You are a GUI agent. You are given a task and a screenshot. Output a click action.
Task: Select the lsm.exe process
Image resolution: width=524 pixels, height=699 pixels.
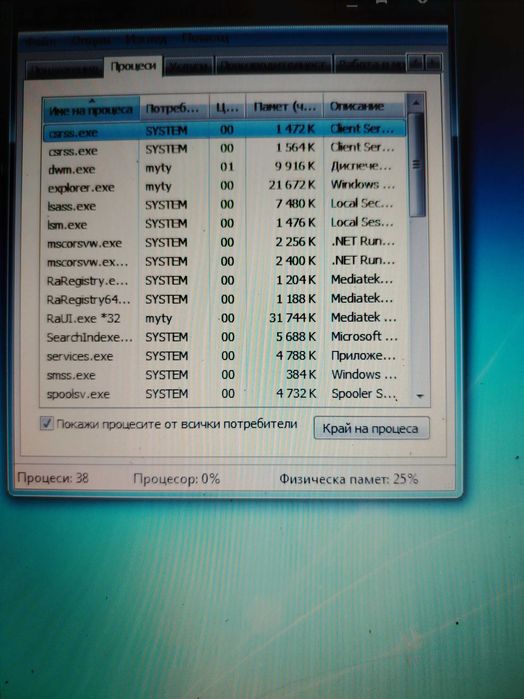point(224,223)
